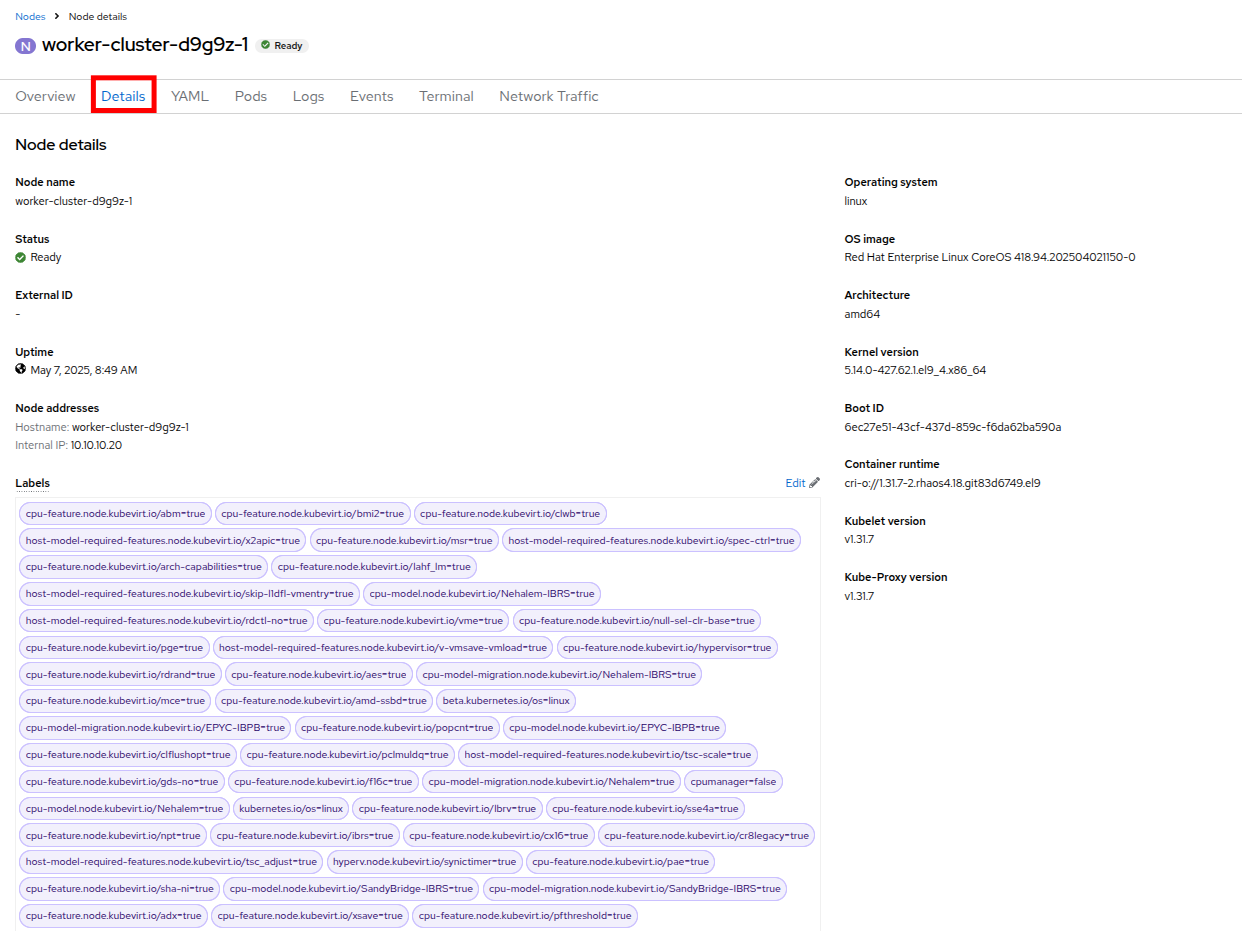This screenshot has height=931, width=1242.
Task: Click the hyperv synictimer=true label
Action: 424,861
